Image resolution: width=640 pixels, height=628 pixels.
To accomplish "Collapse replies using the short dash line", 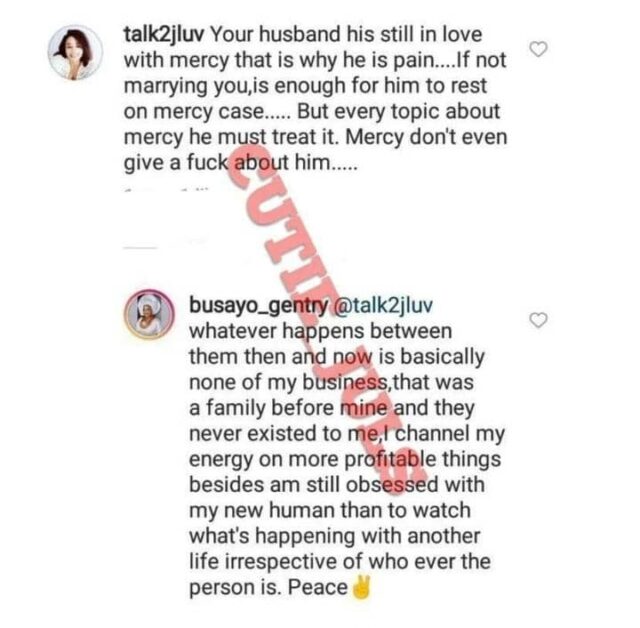I will click(140, 248).
